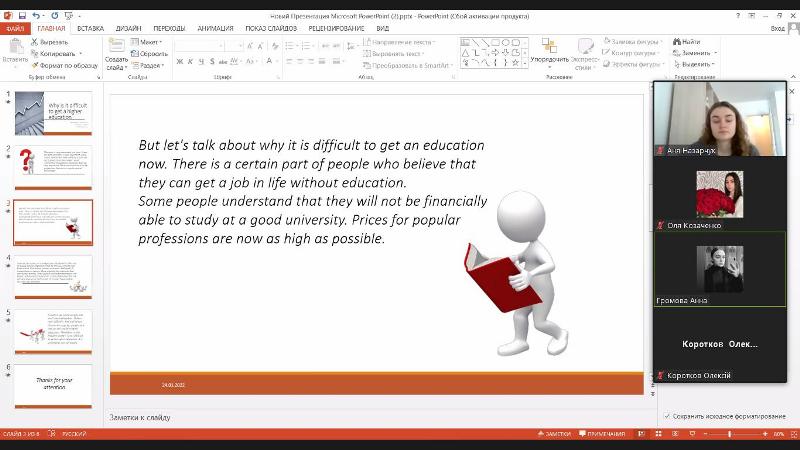Open the ПЕРЕХОДЫ ribbon tab

tap(169, 29)
